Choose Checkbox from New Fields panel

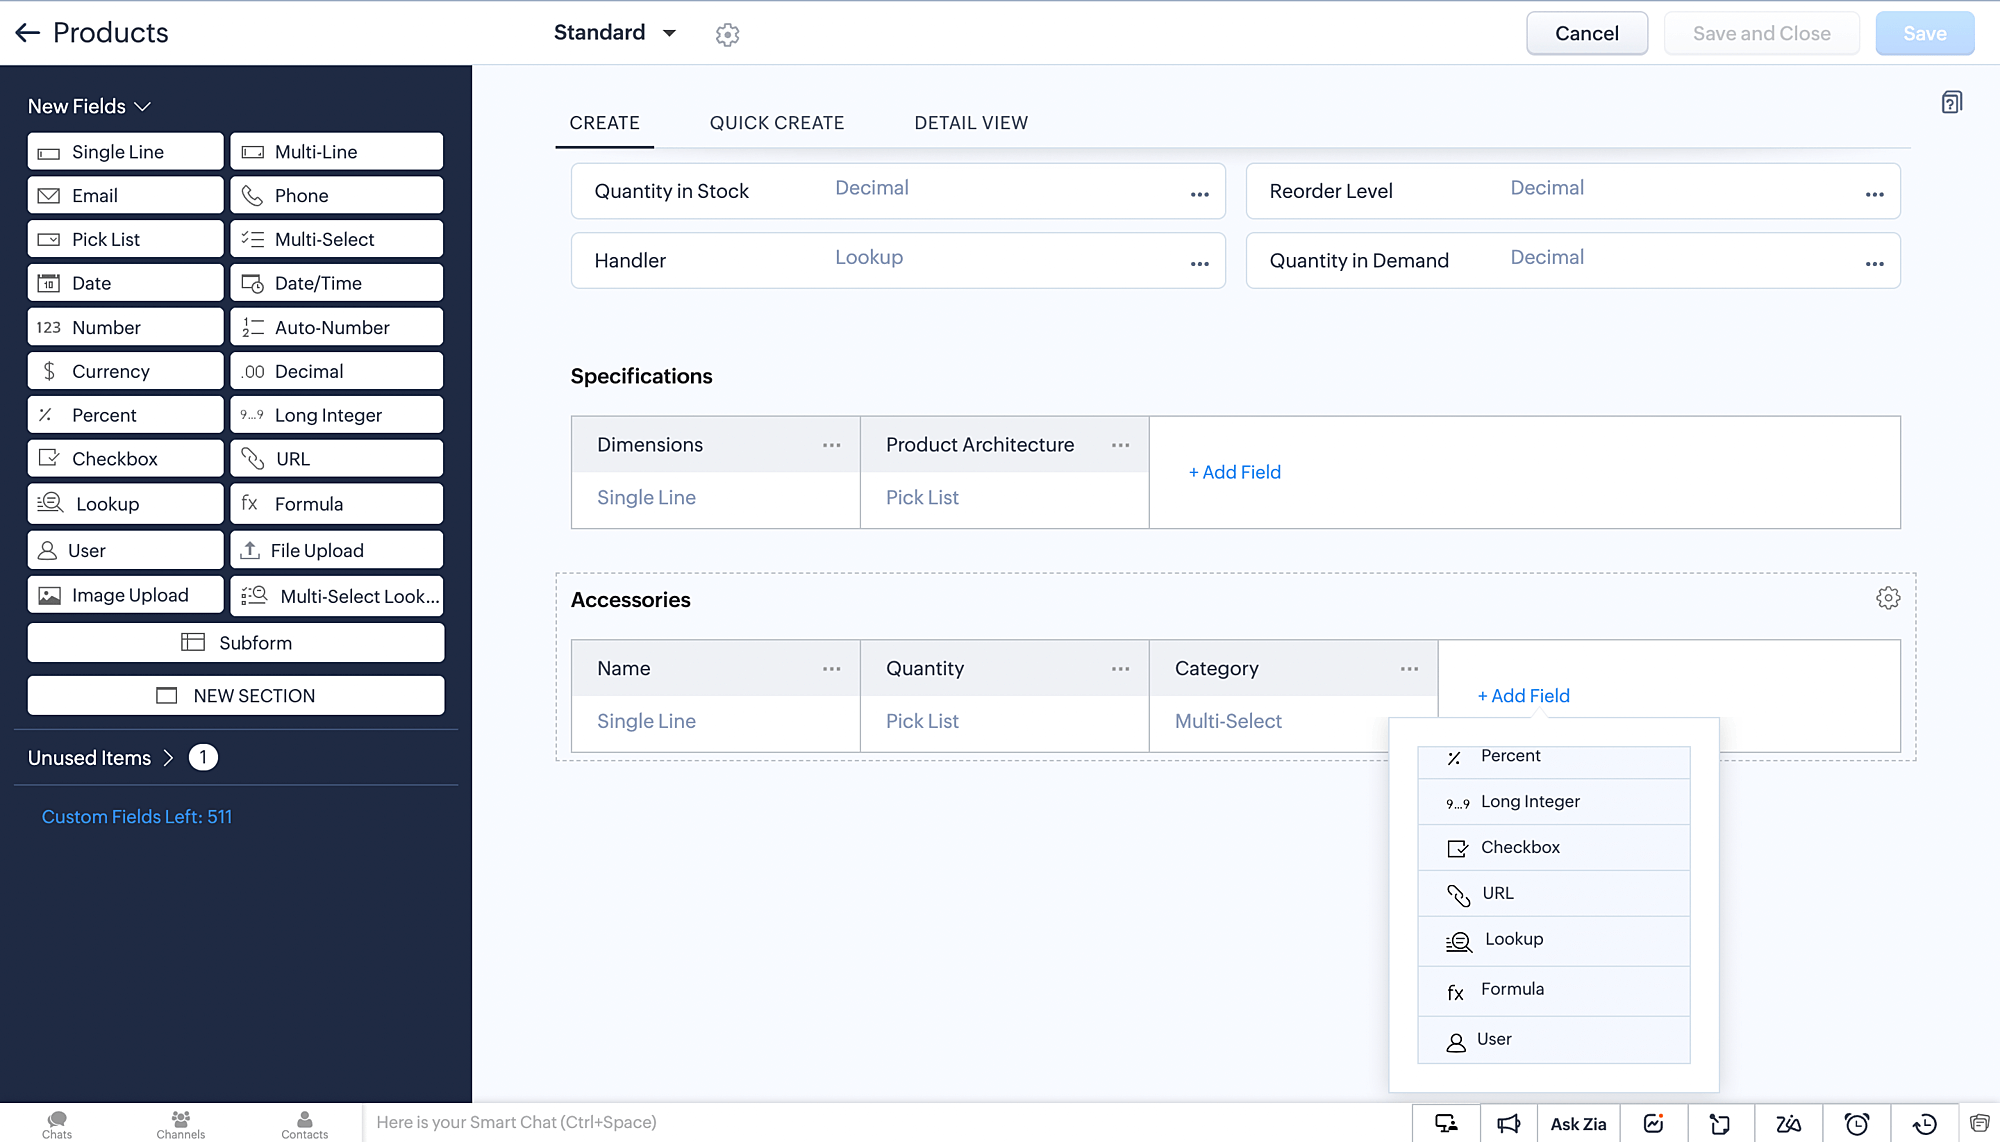125,459
